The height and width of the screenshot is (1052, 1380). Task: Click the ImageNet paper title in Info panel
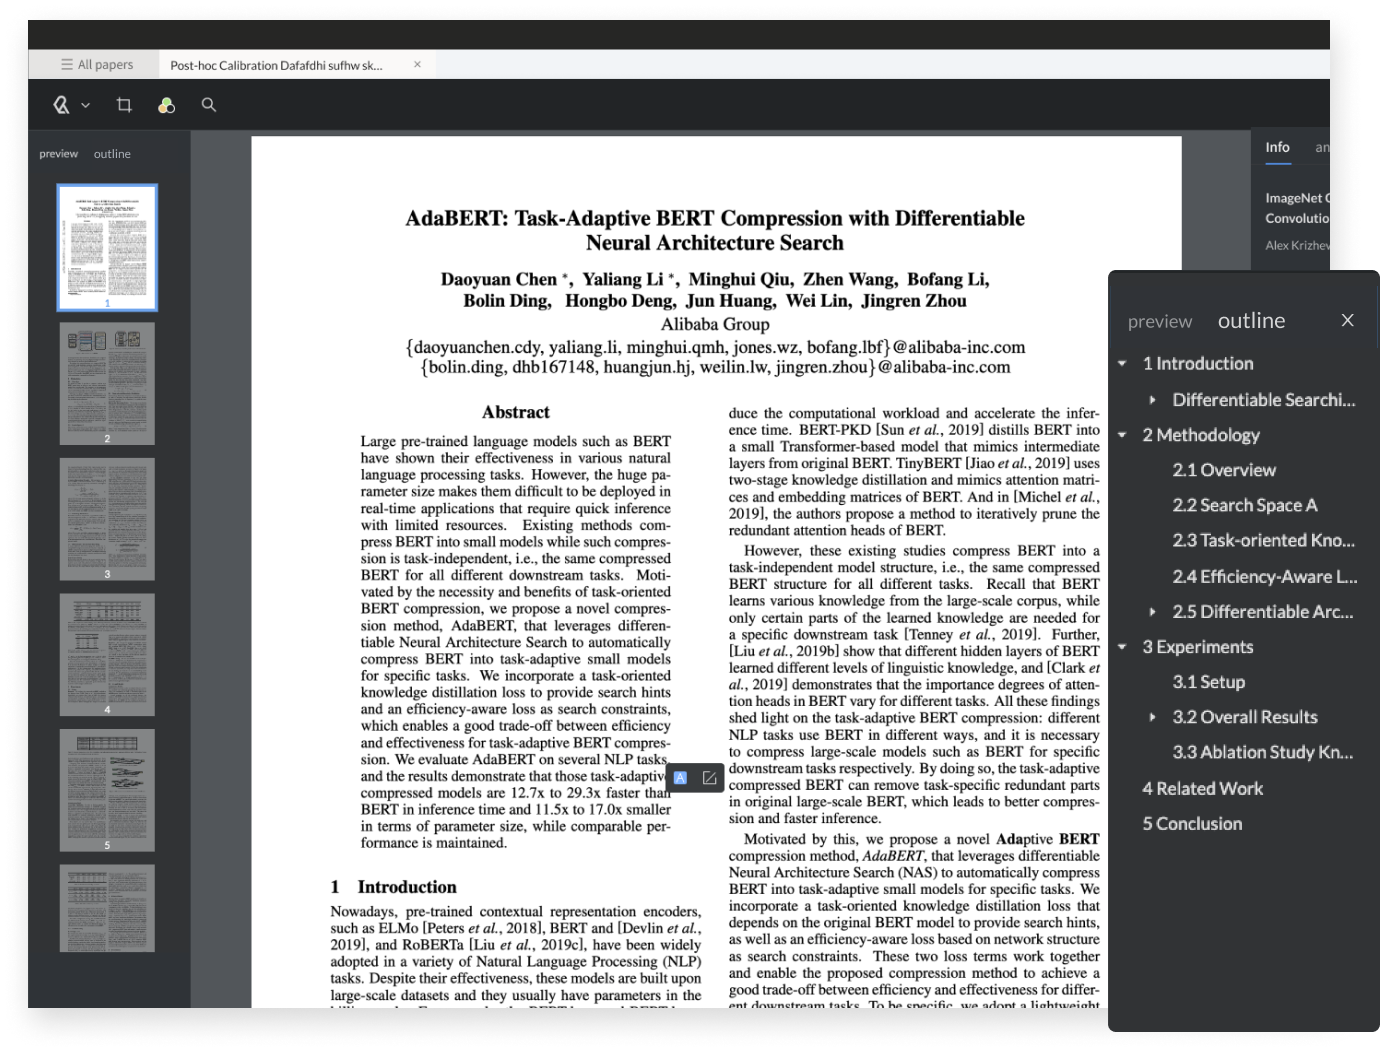1297,208
